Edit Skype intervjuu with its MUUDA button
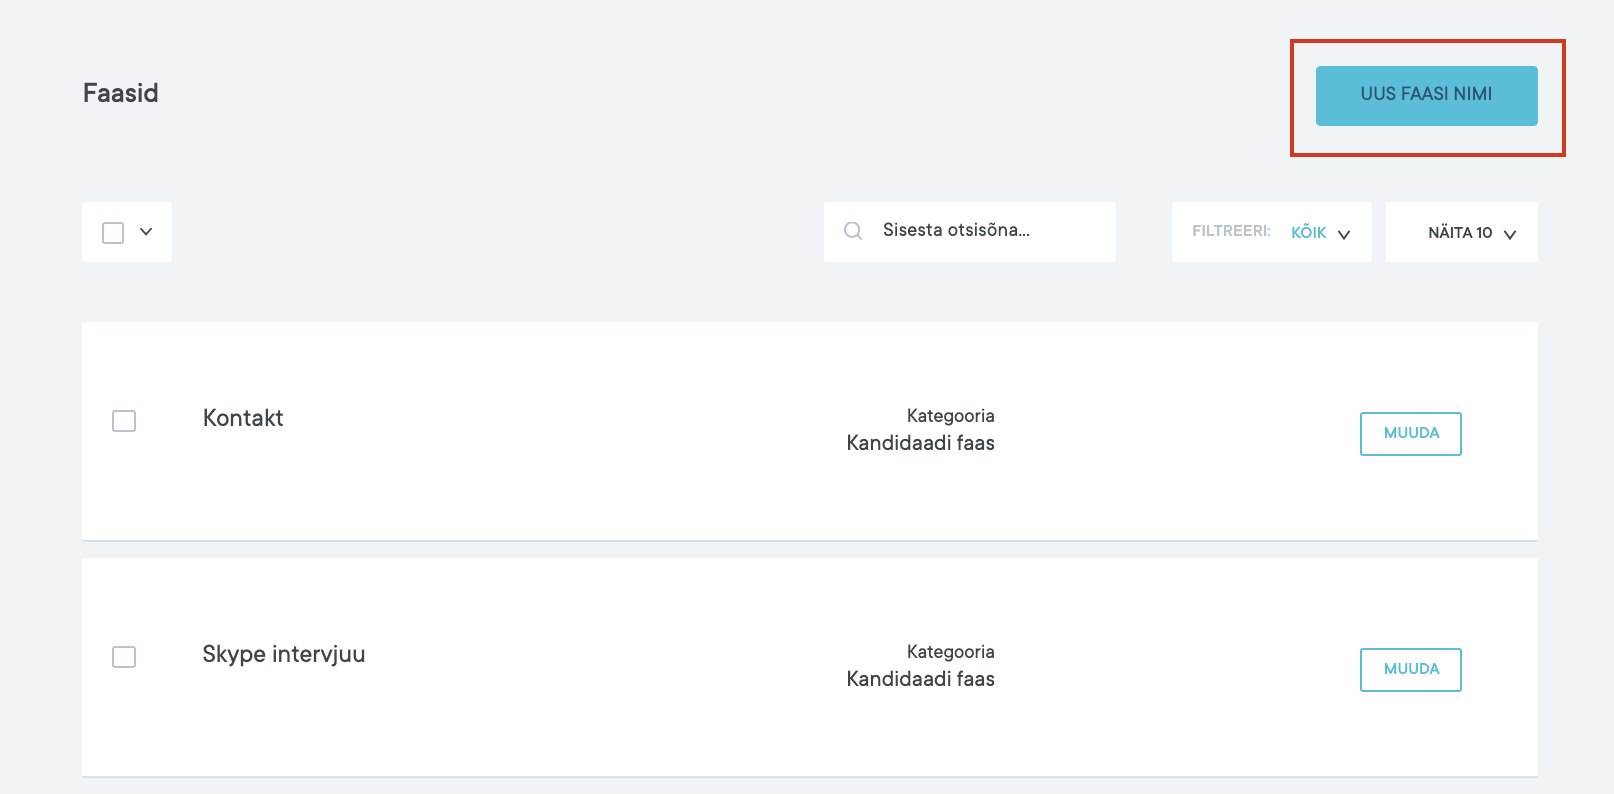Image resolution: width=1614 pixels, height=794 pixels. tap(1410, 669)
